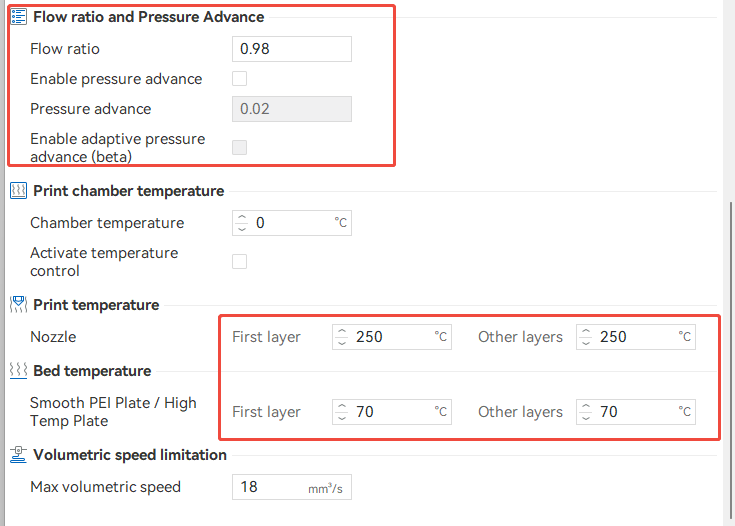Click Bed Other layers temperature stepper
Screen dimensions: 735x526
point(586,411)
